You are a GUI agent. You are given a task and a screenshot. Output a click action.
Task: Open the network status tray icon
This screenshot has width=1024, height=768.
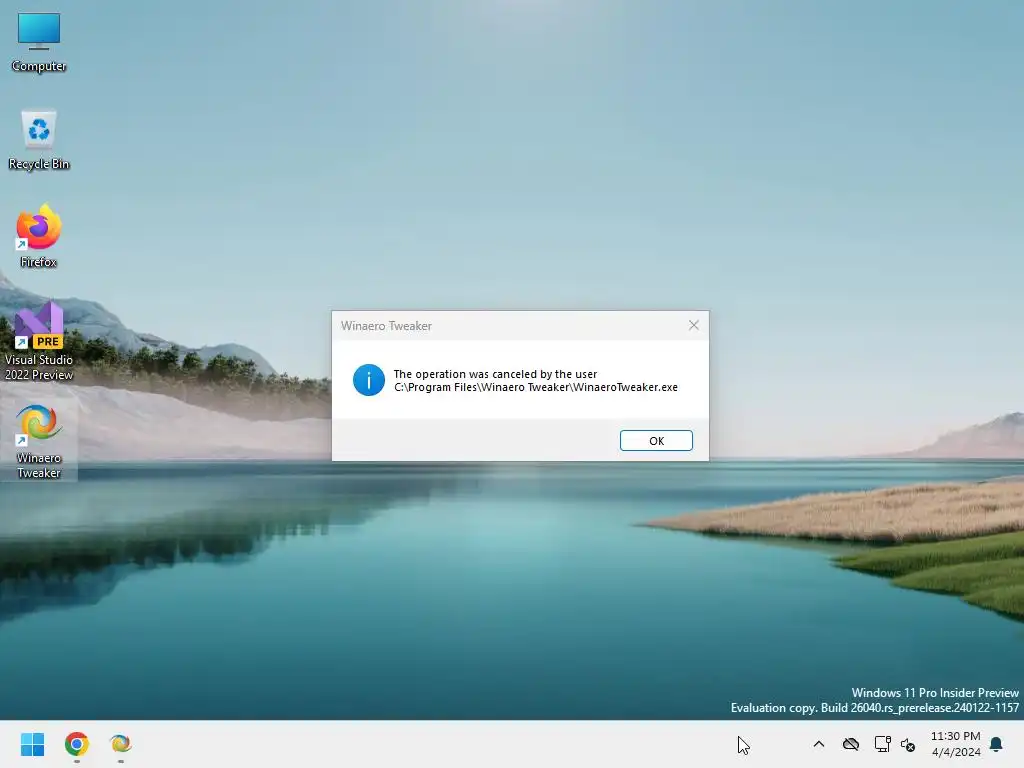pos(882,744)
